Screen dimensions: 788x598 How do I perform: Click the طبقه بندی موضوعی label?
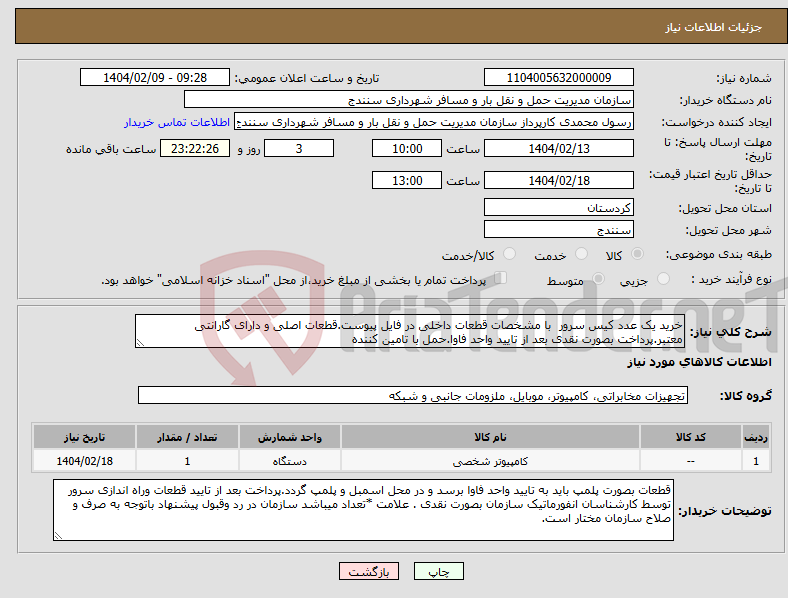pyautogui.click(x=719, y=254)
